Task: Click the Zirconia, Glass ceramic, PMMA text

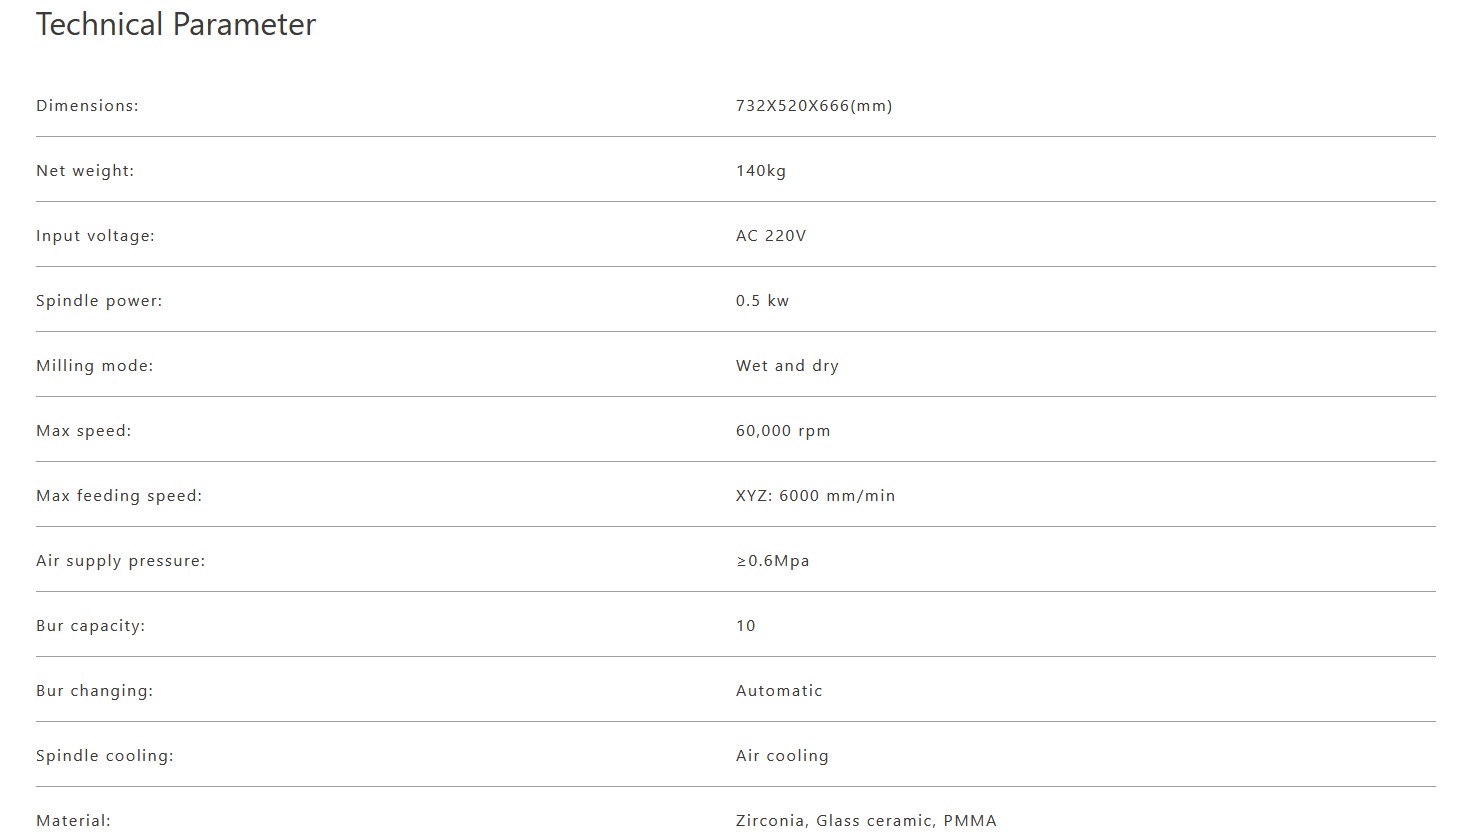Action: (866, 821)
